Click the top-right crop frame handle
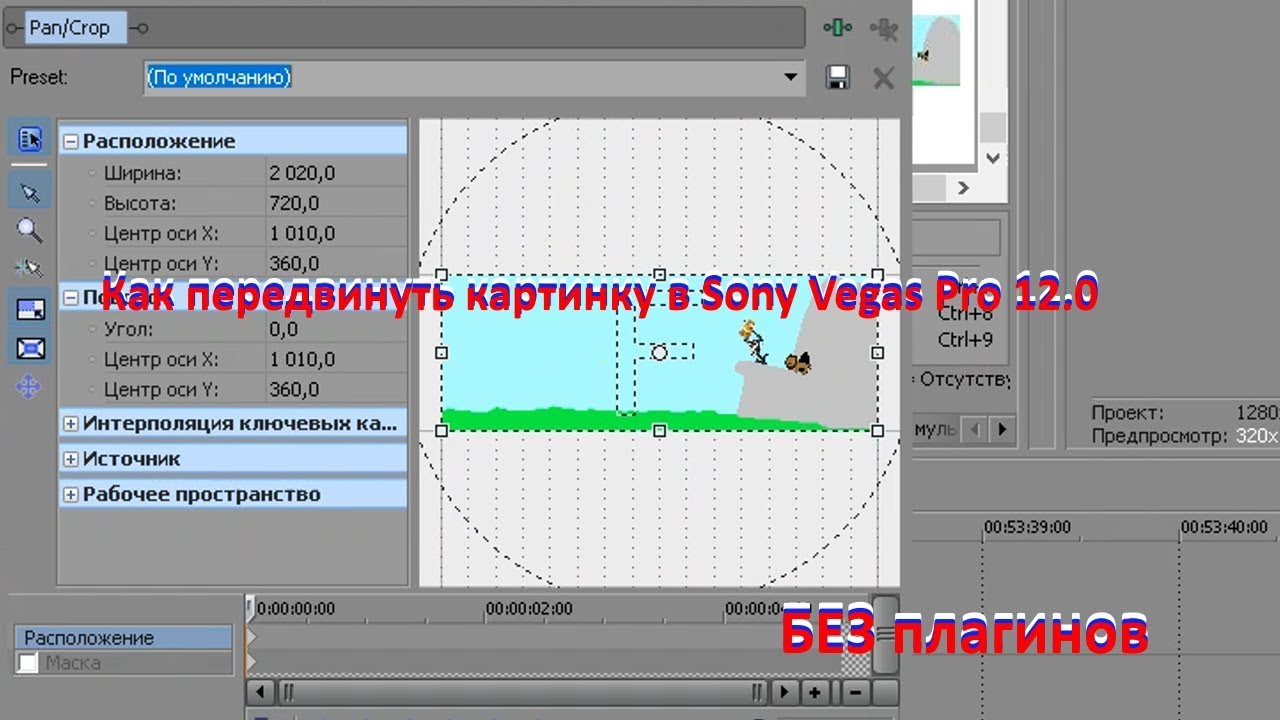The height and width of the screenshot is (720, 1280). [x=877, y=274]
